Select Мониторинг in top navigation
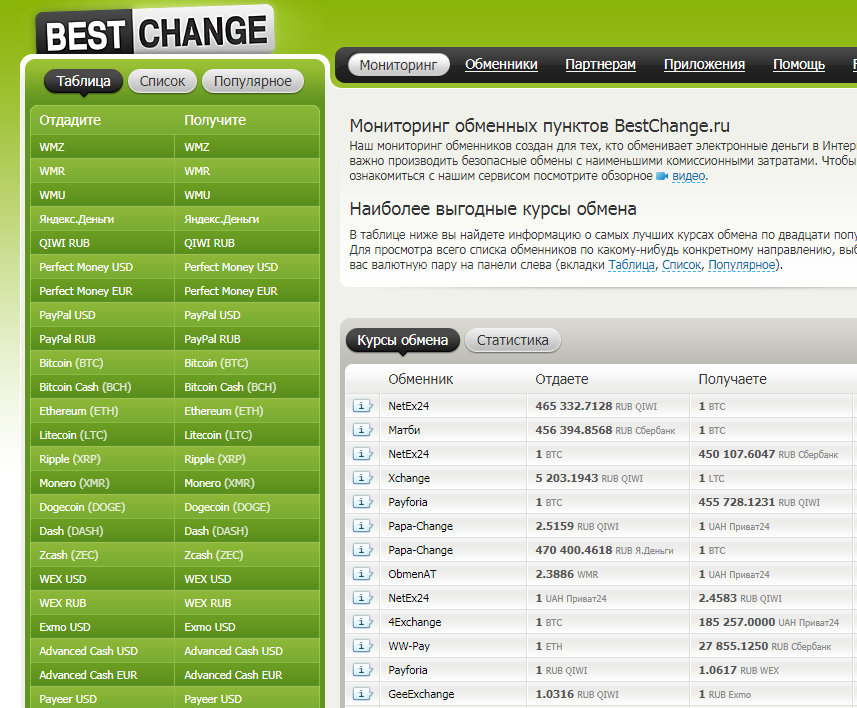The height and width of the screenshot is (708, 857). pos(398,65)
